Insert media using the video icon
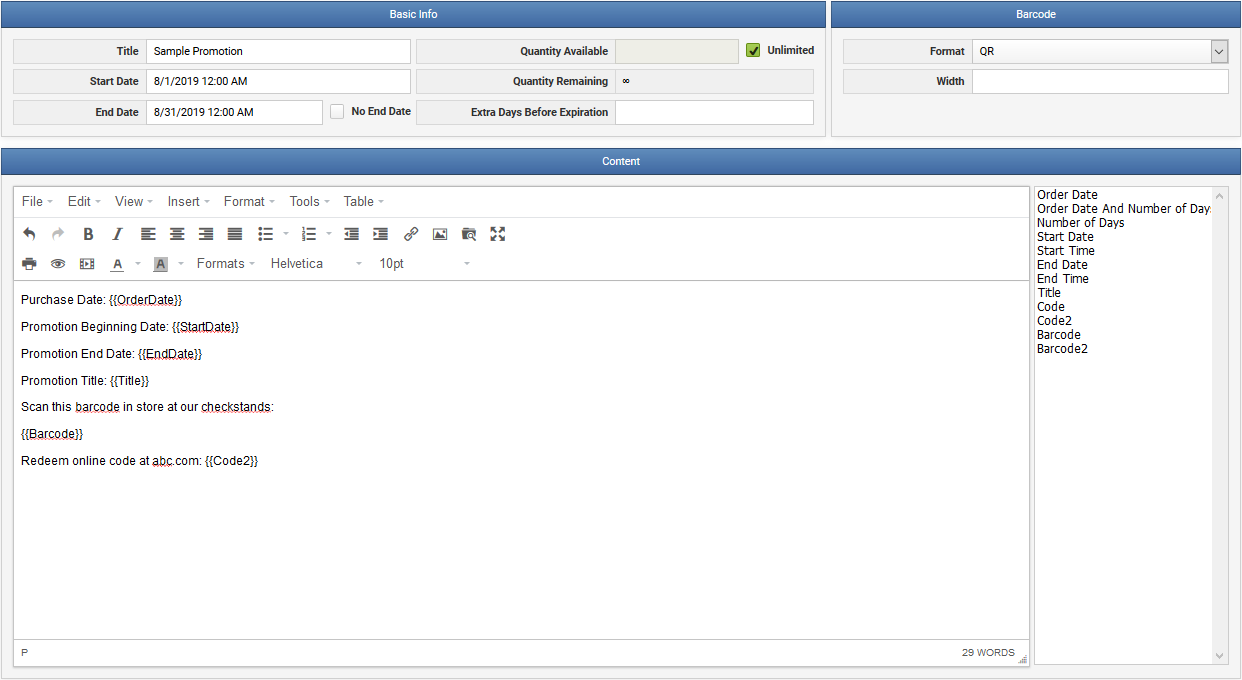The image size is (1242, 680). click(87, 264)
